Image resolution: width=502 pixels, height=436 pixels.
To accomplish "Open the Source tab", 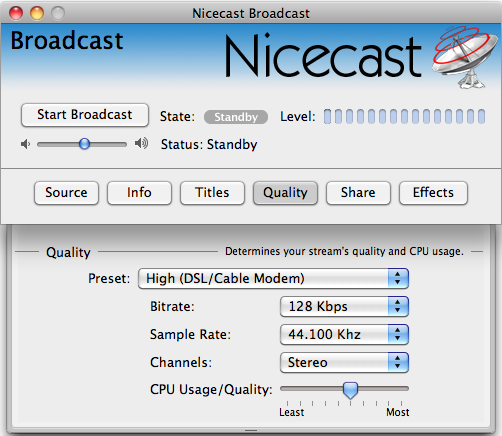I will point(66,193).
